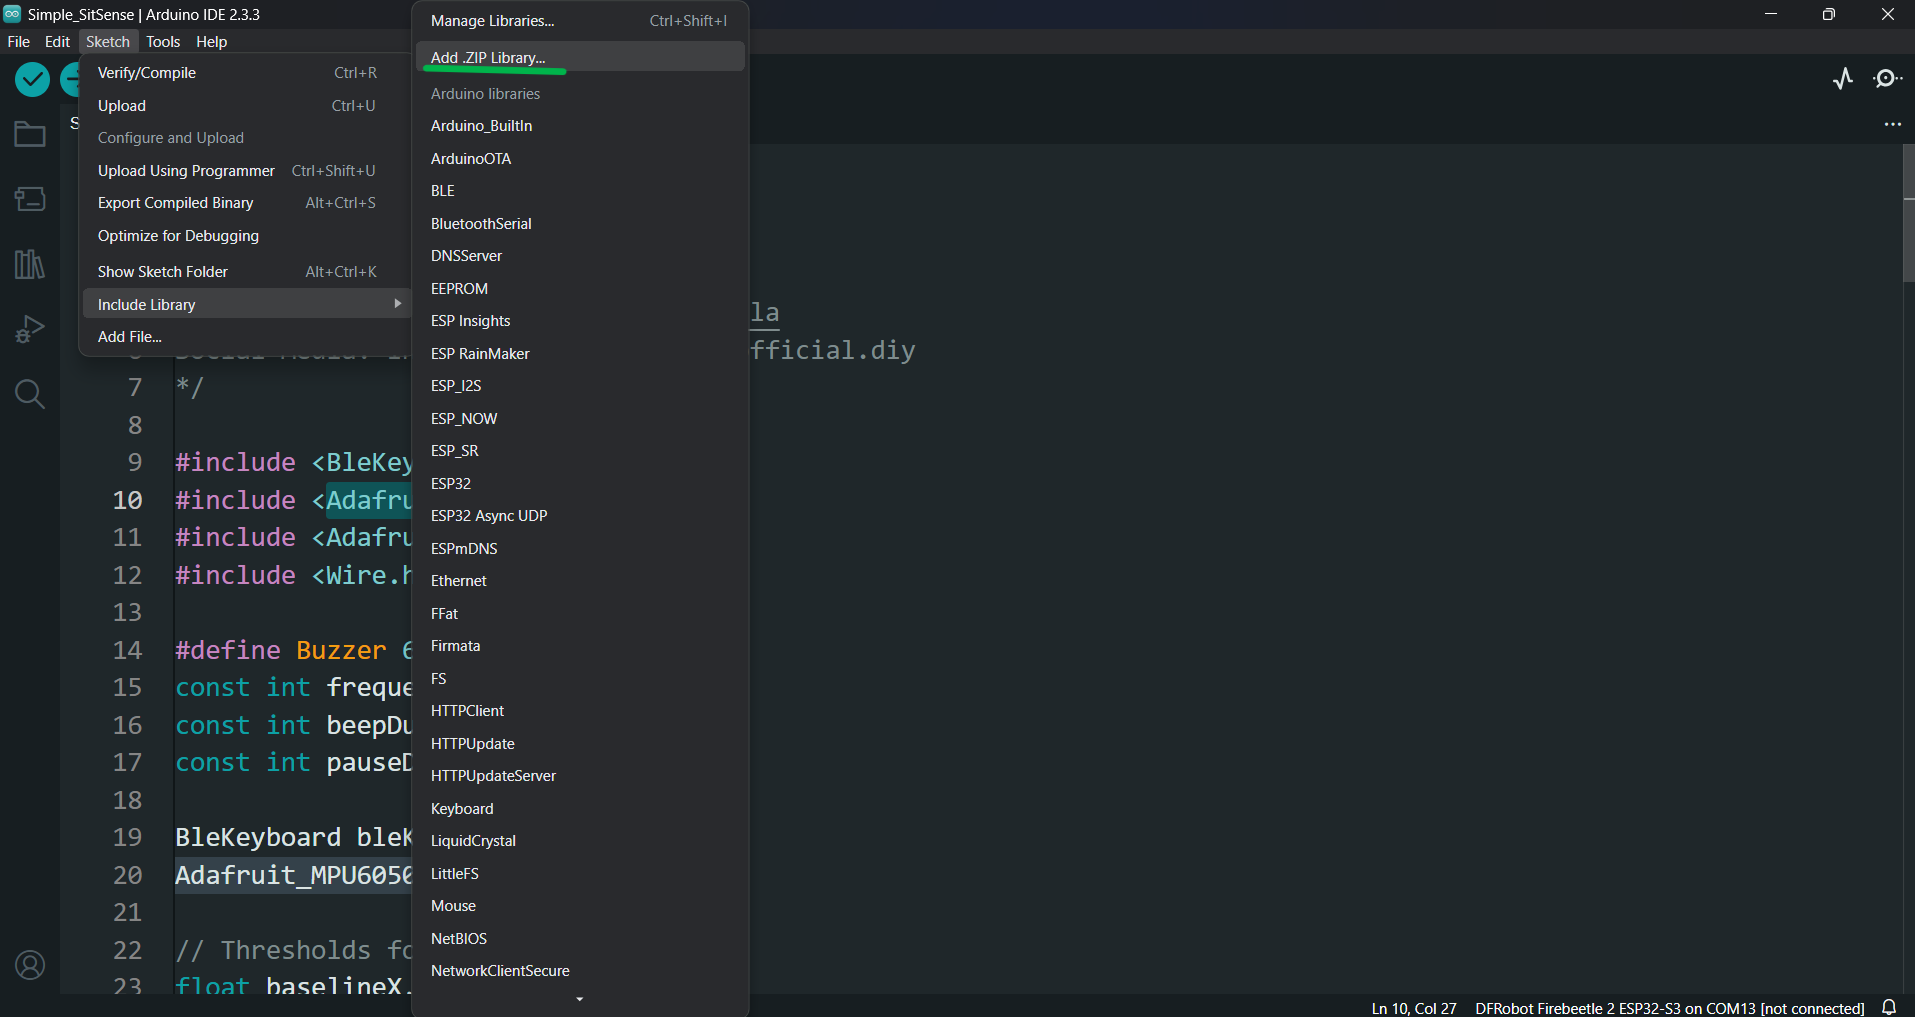The width and height of the screenshot is (1915, 1017).
Task: Include the NetworkClientSecure library
Action: 580,971
